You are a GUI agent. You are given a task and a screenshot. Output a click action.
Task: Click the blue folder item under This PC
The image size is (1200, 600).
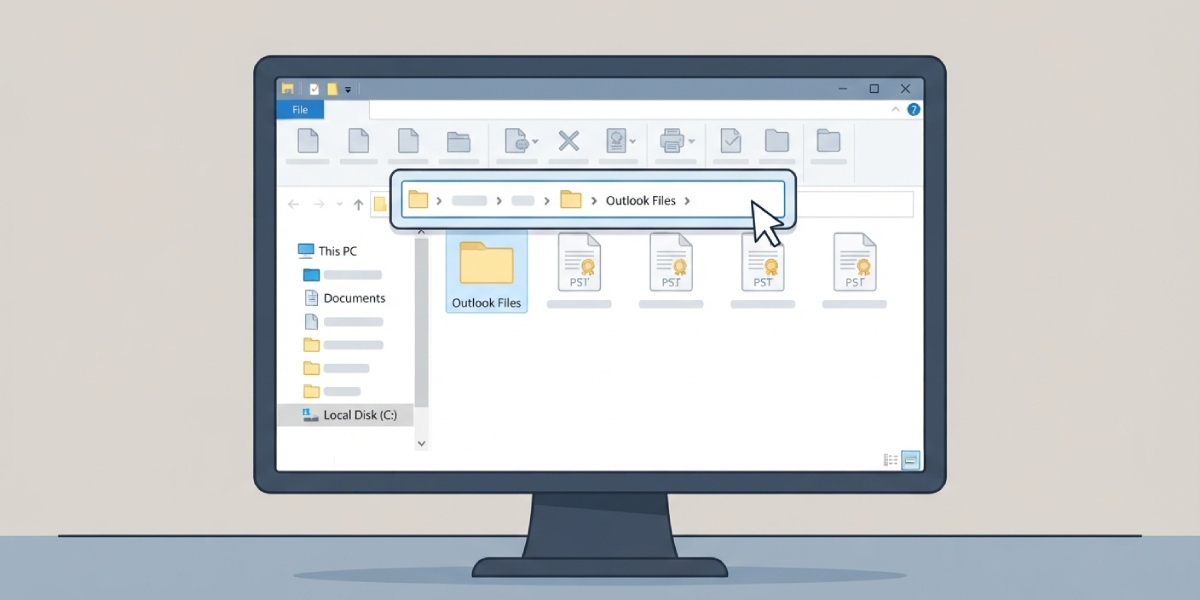pyautogui.click(x=311, y=274)
